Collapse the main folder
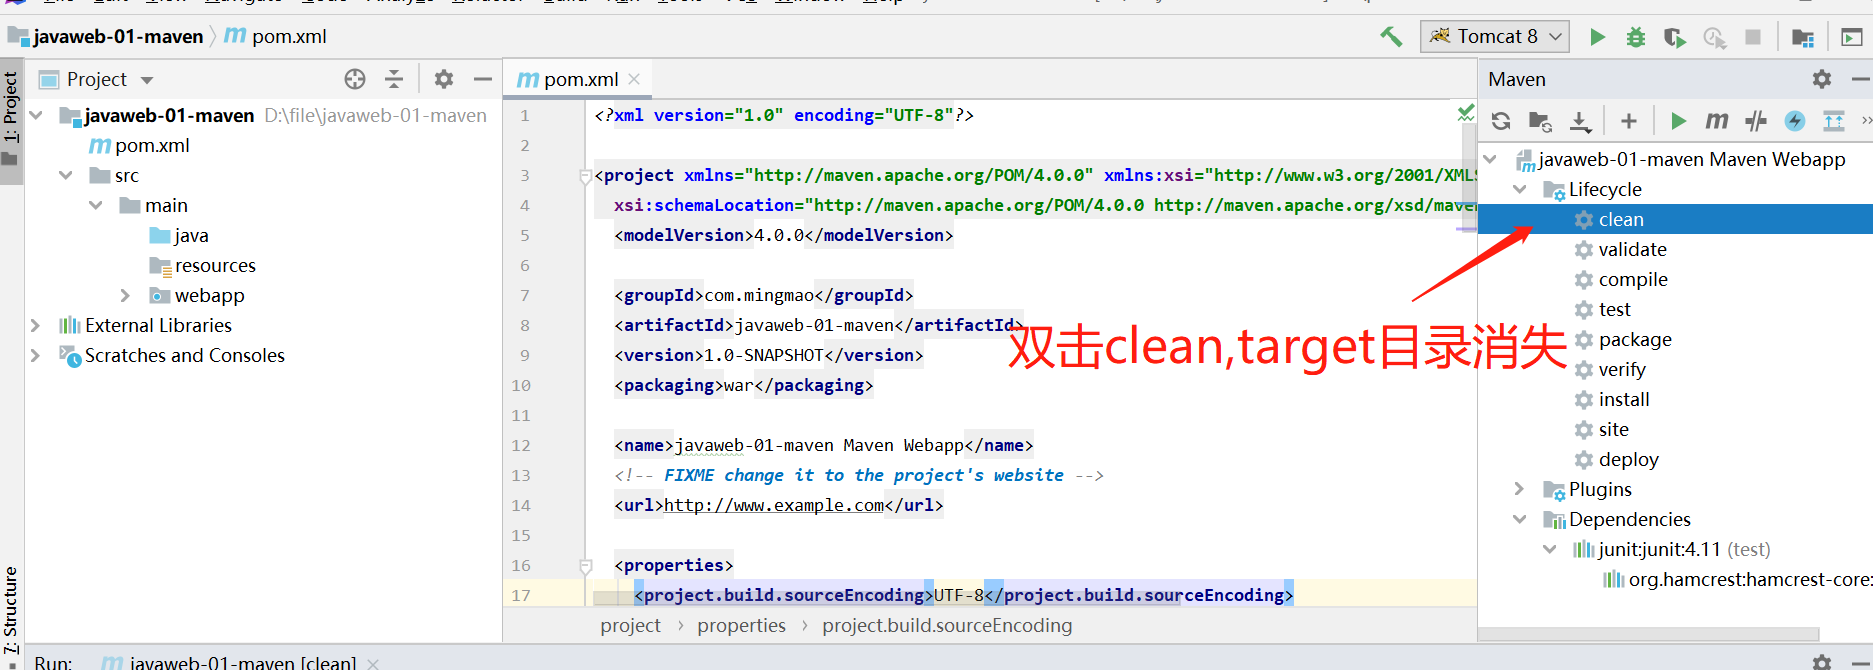The image size is (1873, 670). [x=96, y=205]
